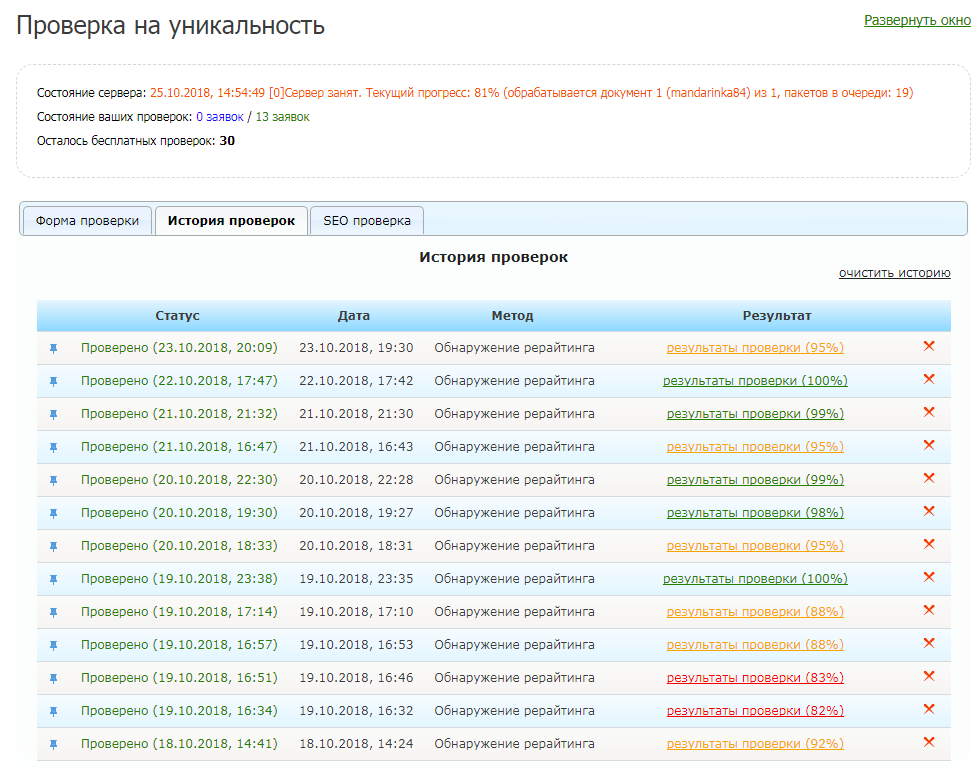Open the 82% check results link

[x=755, y=710]
